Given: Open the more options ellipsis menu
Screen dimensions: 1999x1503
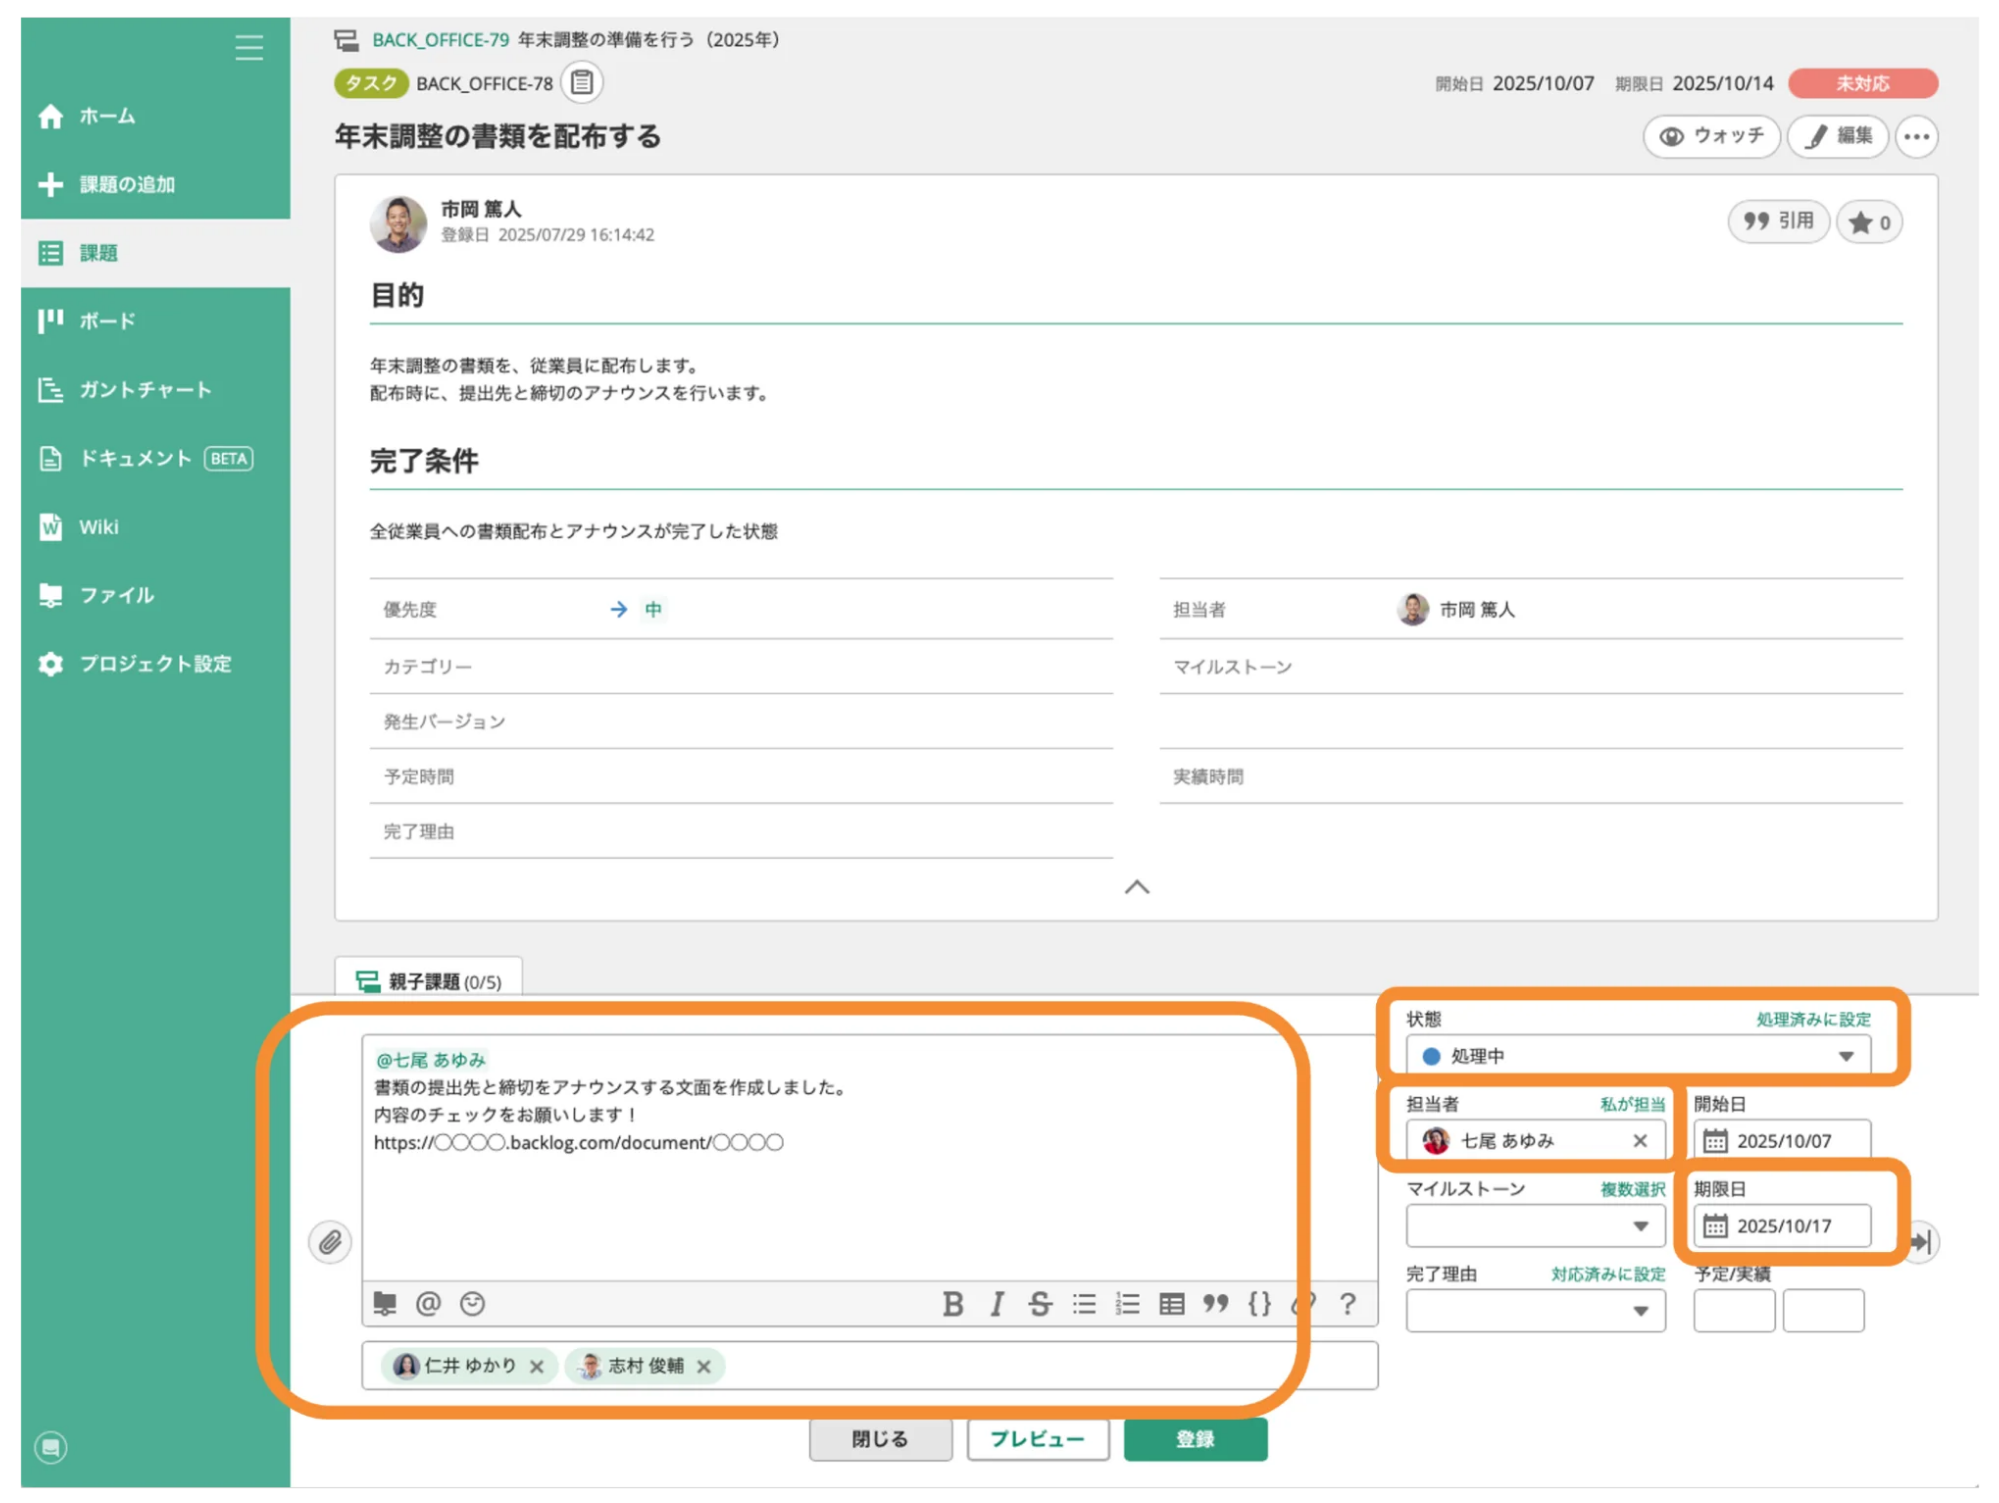Looking at the screenshot, I should (1916, 137).
